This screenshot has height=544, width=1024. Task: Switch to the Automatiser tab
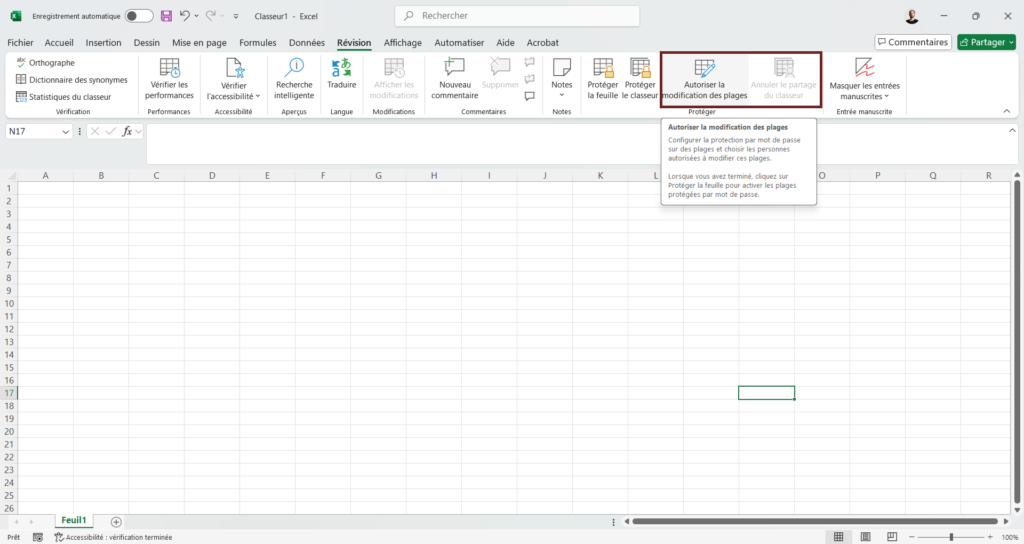(459, 42)
